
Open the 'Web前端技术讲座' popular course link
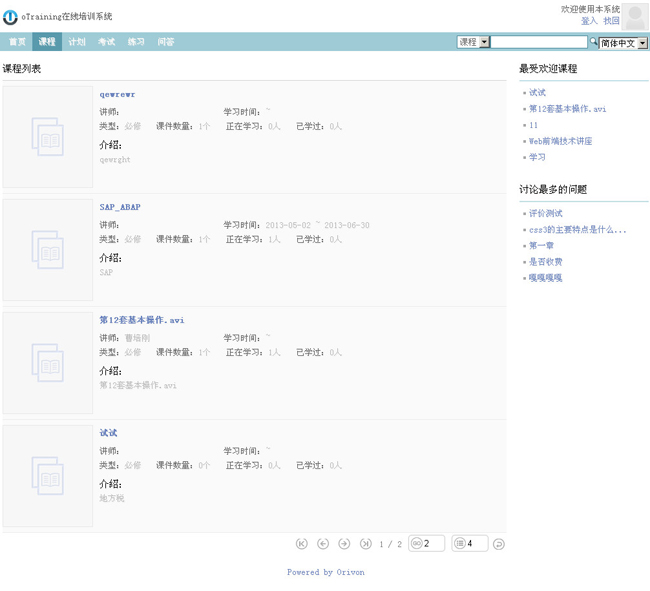click(560, 141)
